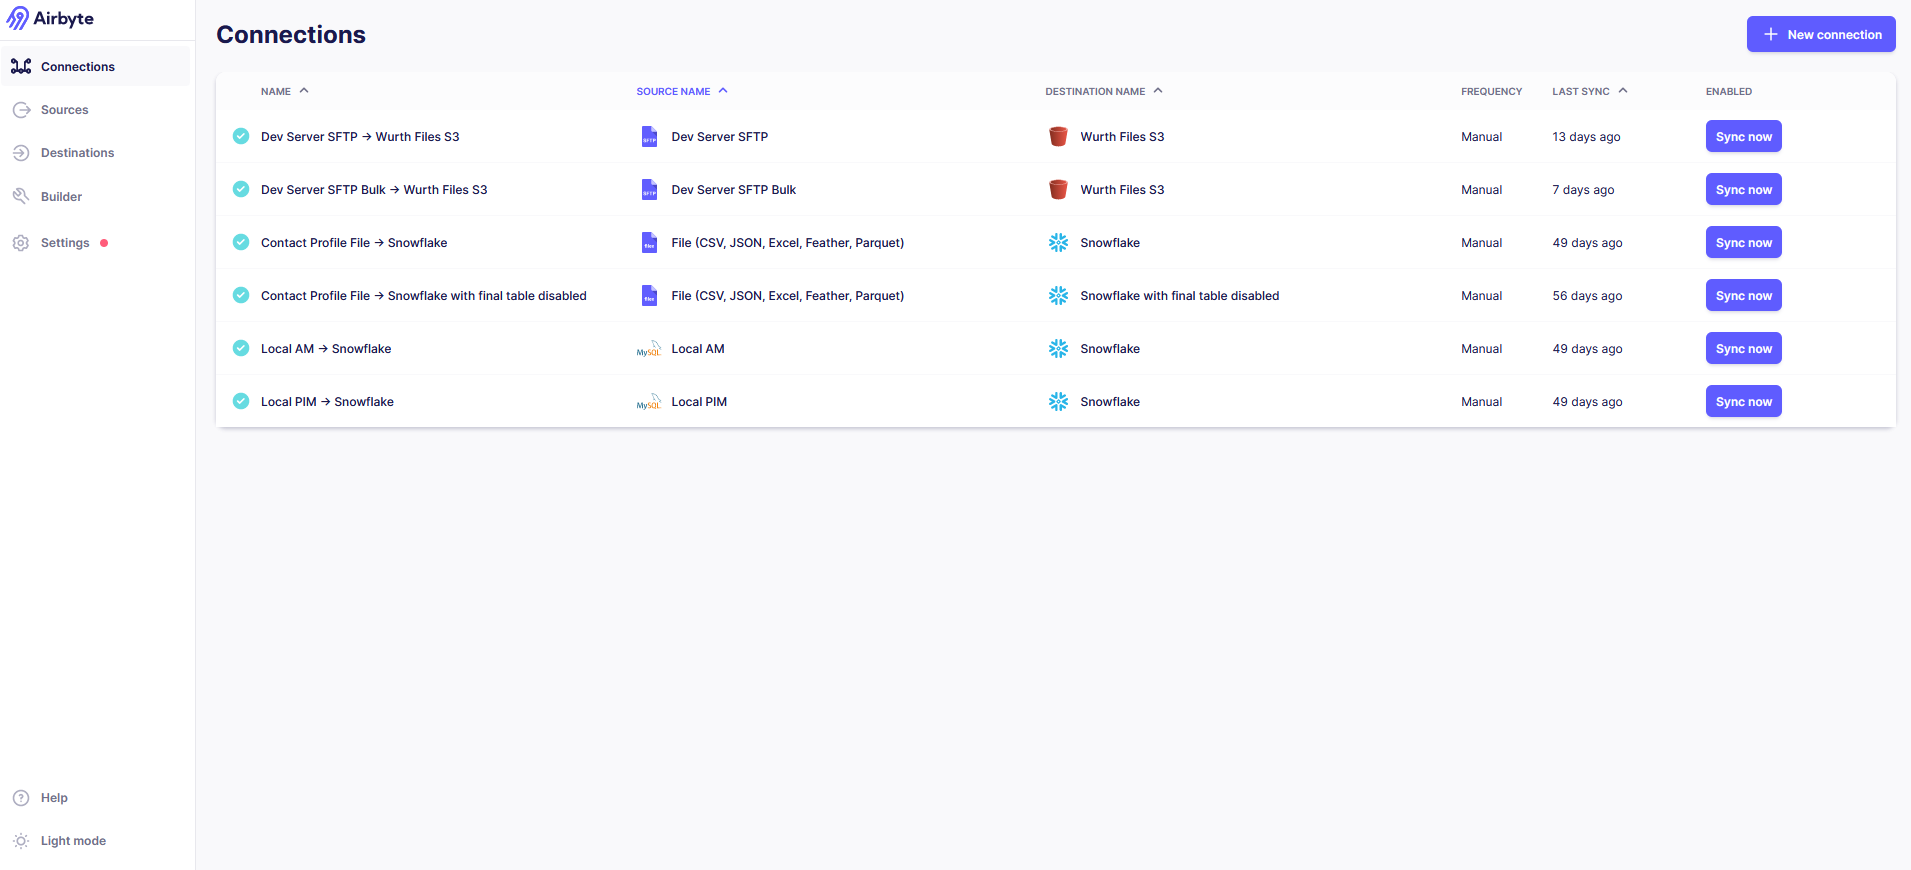Go to Destinations in the sidebar
This screenshot has width=1911, height=870.
point(77,153)
